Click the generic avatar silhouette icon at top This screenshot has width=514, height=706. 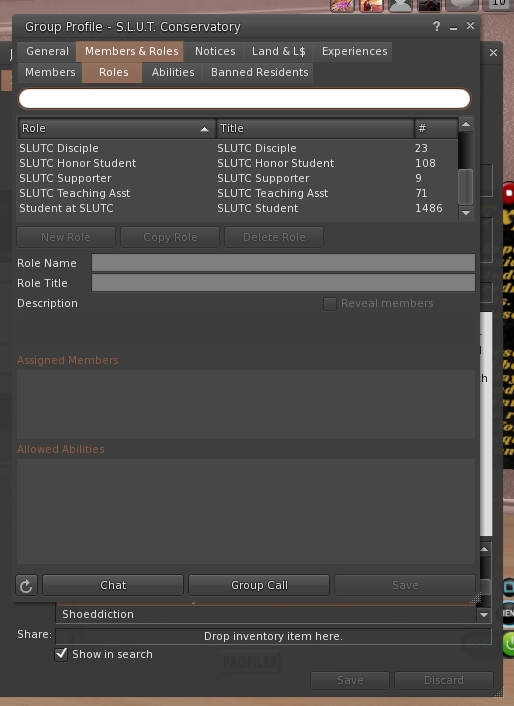[400, 5]
